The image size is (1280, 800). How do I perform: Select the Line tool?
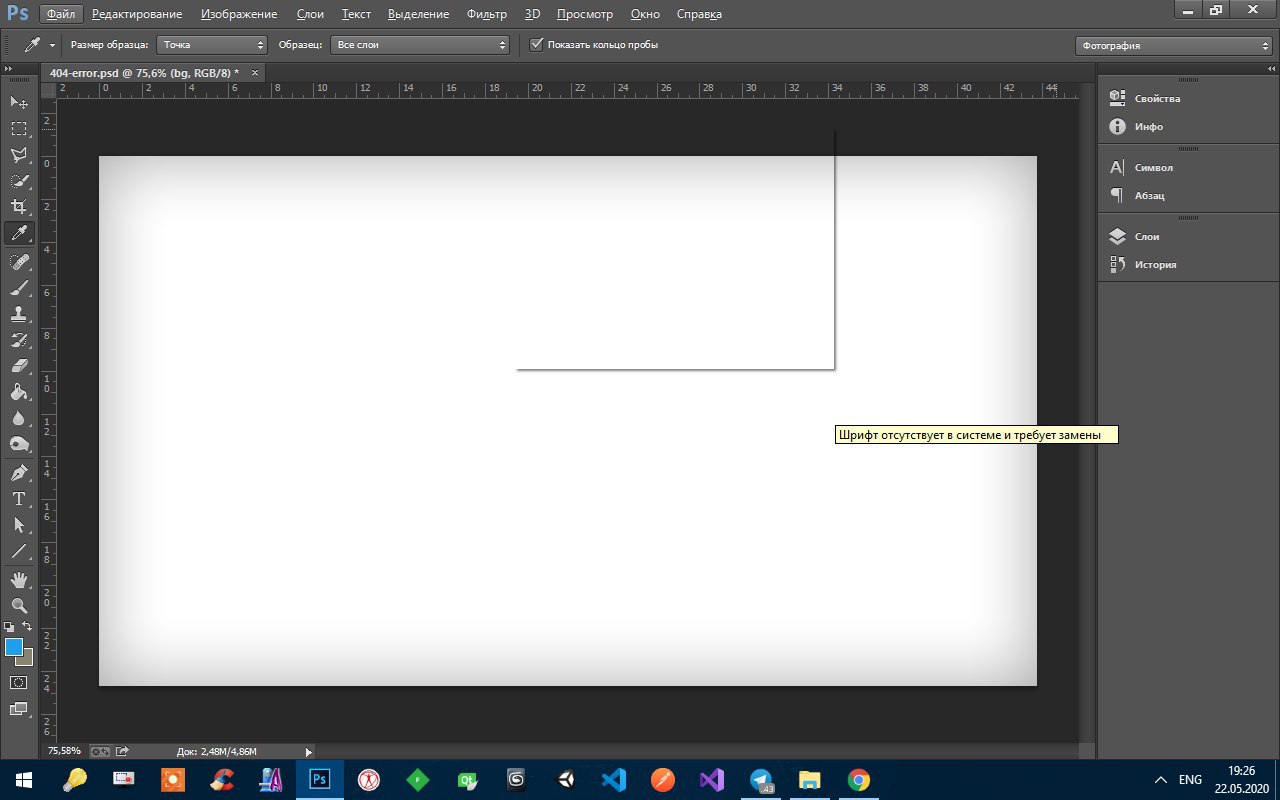coord(19,551)
